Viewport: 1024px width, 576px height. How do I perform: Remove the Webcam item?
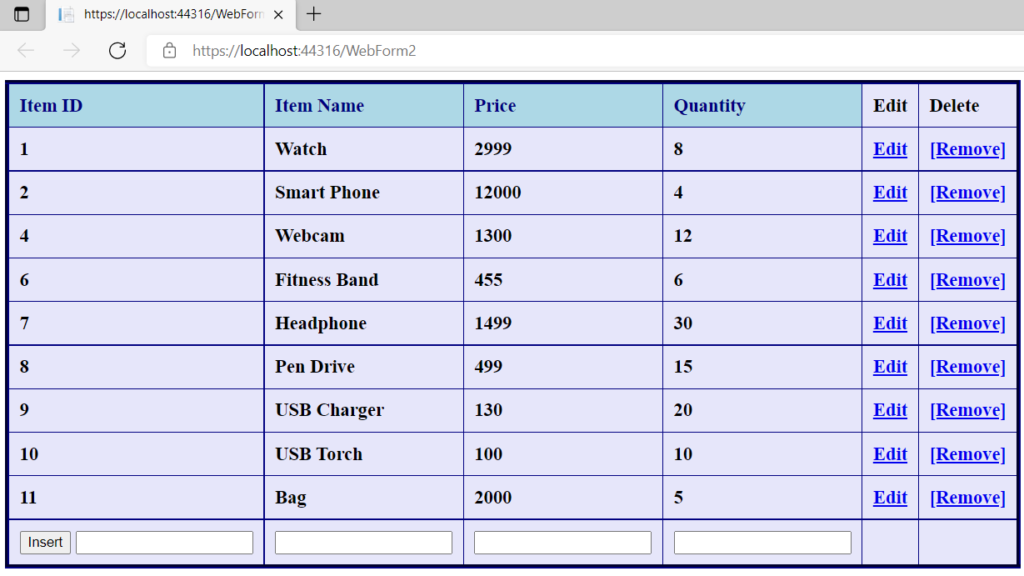pyautogui.click(x=967, y=236)
